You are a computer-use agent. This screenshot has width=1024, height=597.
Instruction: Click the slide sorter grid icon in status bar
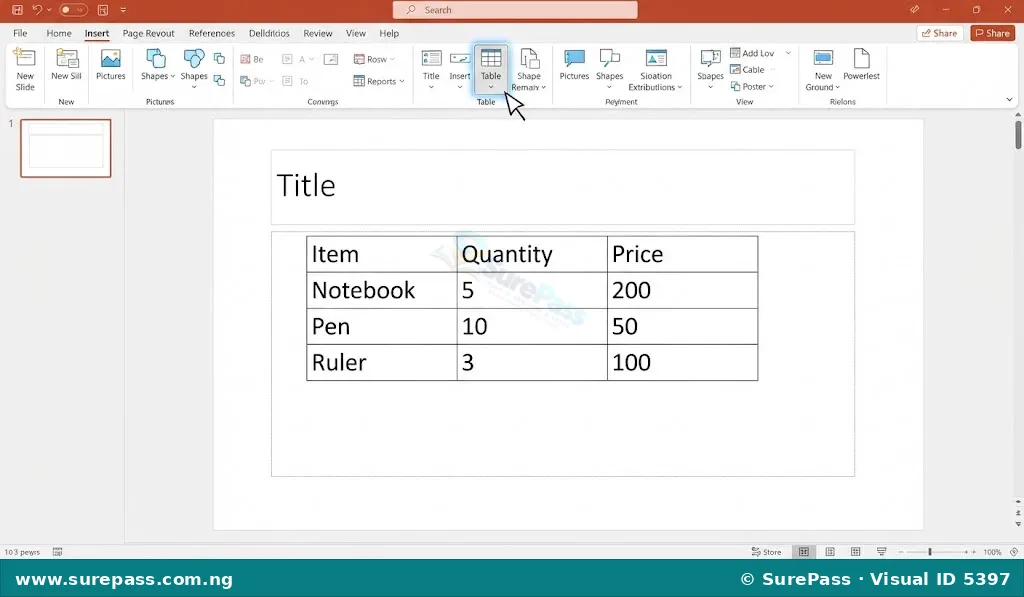[x=856, y=552]
